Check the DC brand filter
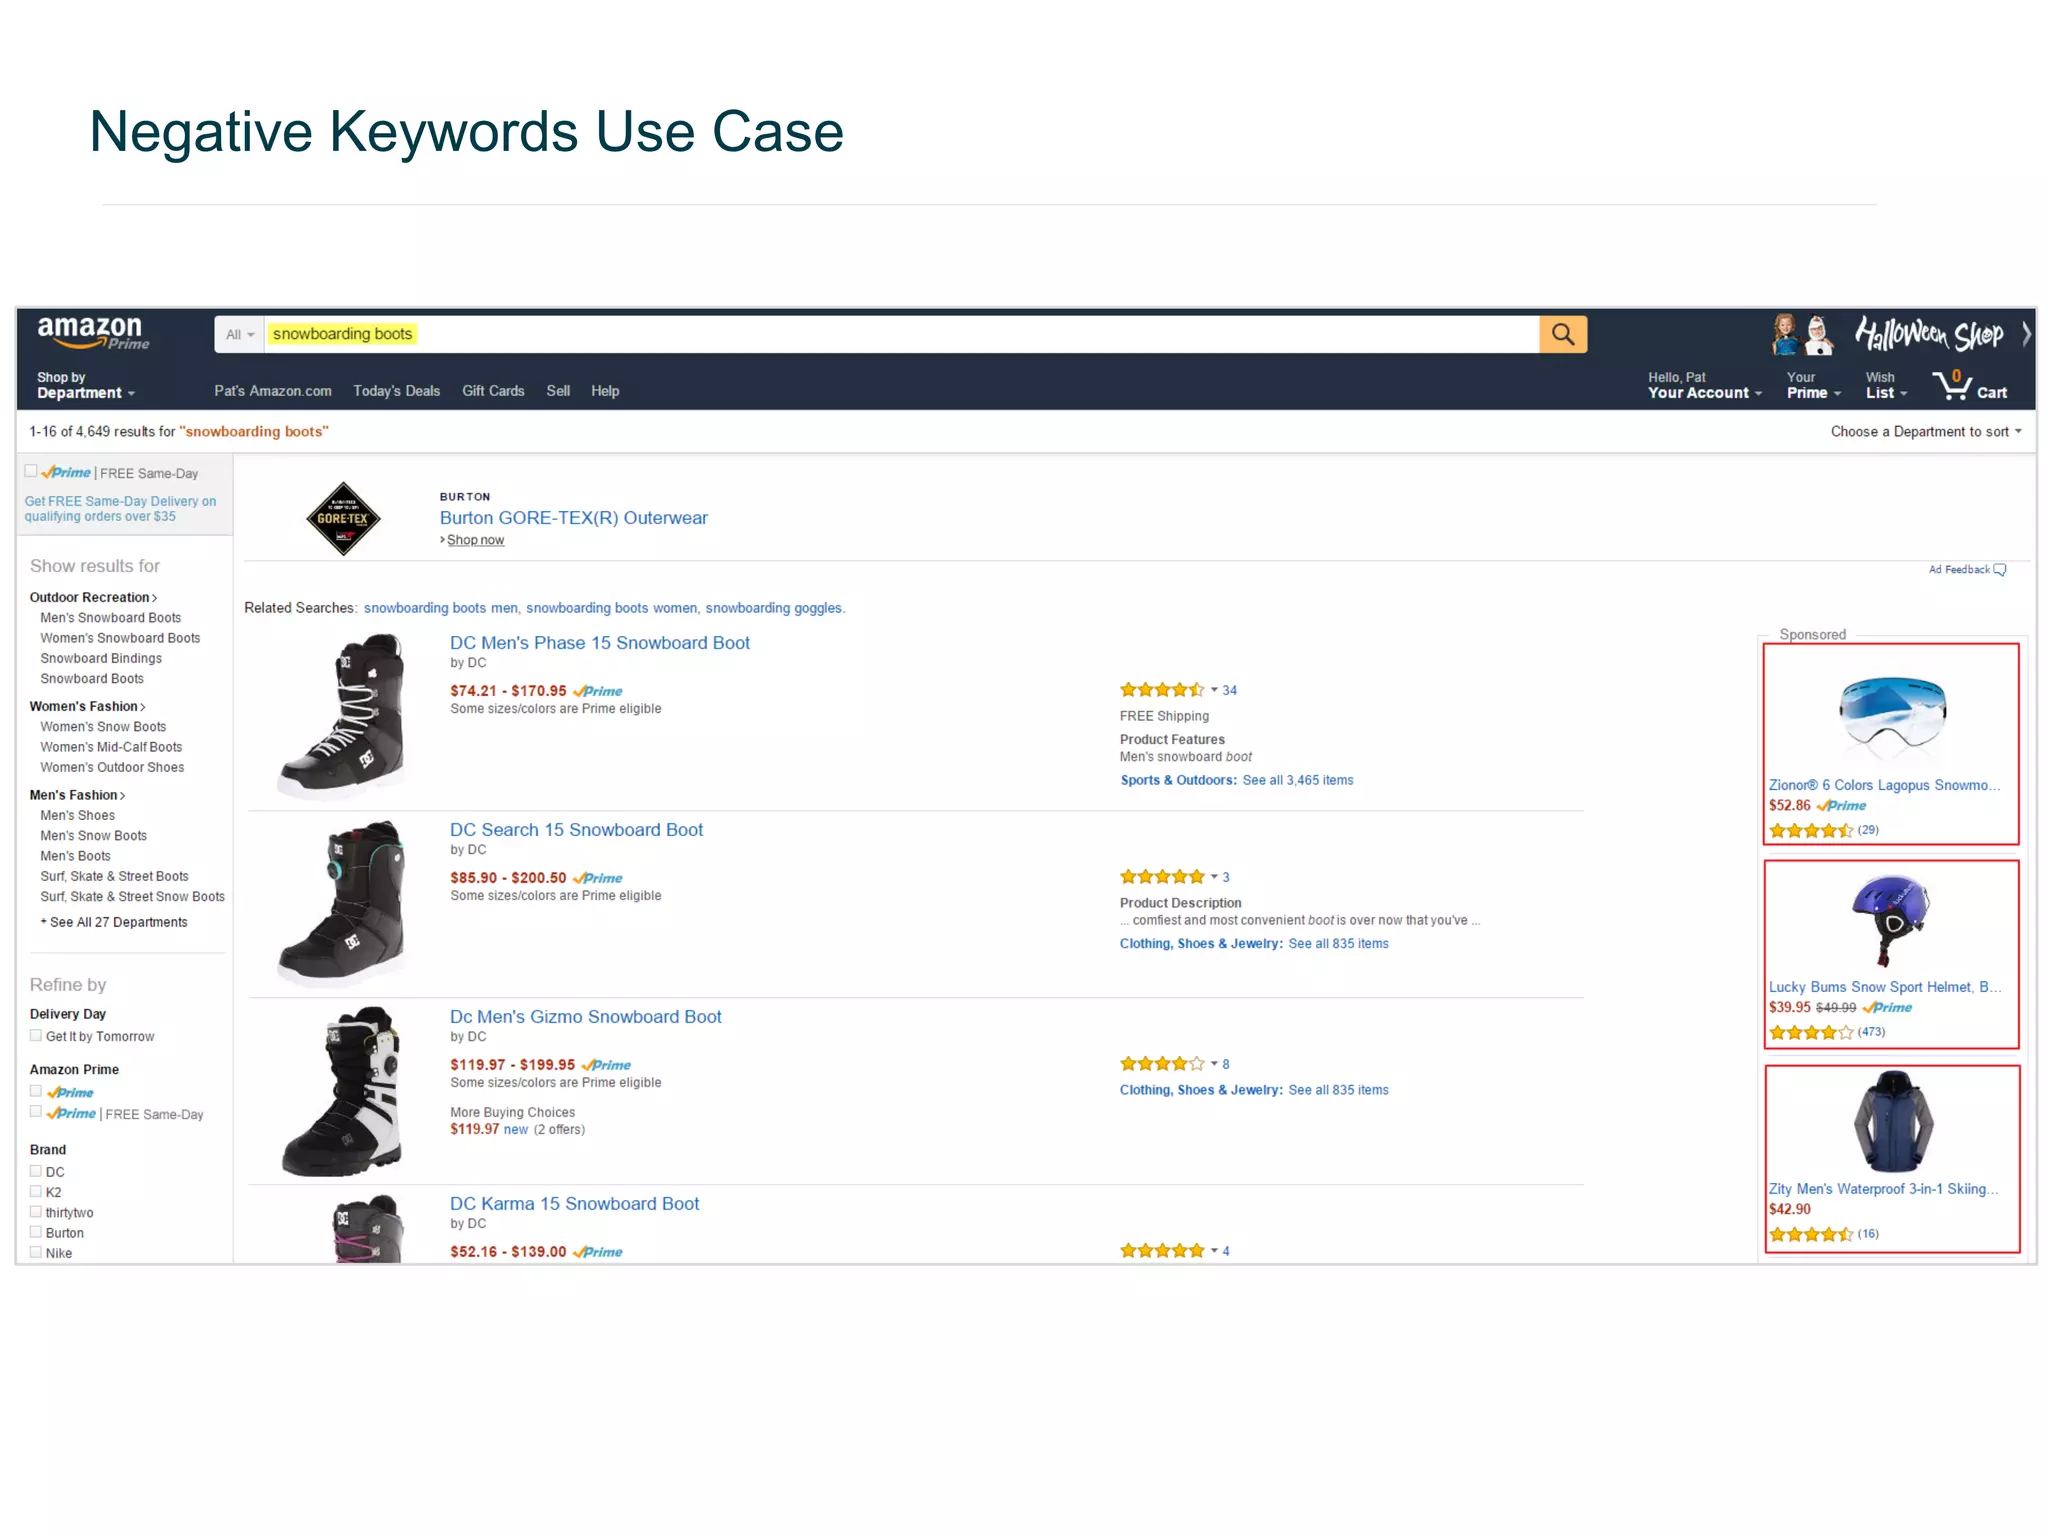 coord(36,1171)
